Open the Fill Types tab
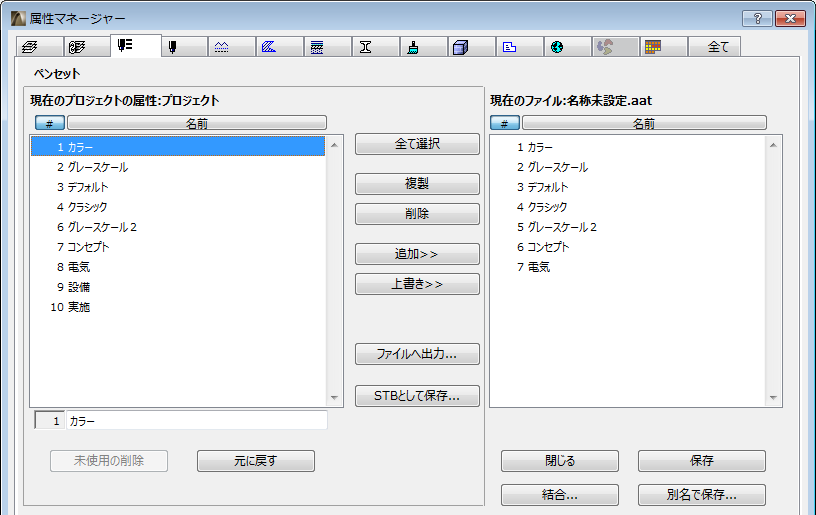The height and width of the screenshot is (515, 816). pyautogui.click(x=279, y=47)
